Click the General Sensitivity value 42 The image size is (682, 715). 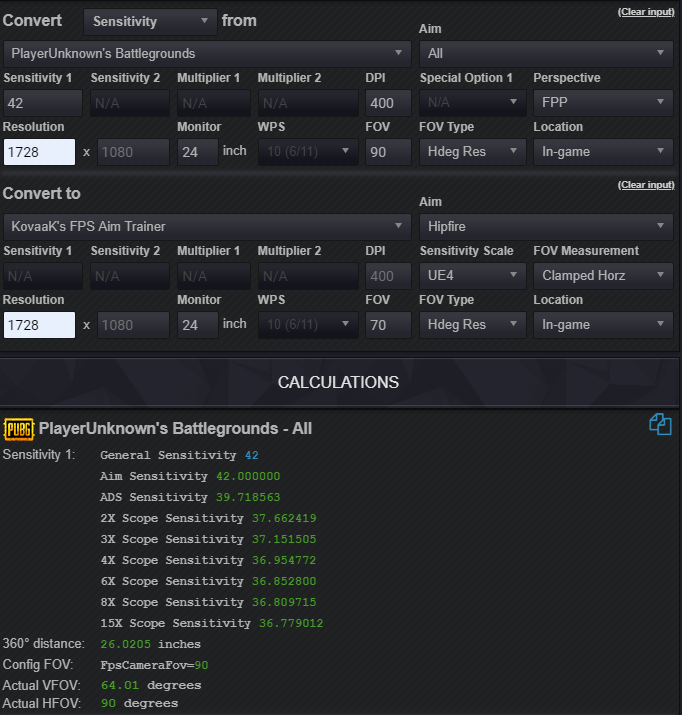(x=252, y=455)
